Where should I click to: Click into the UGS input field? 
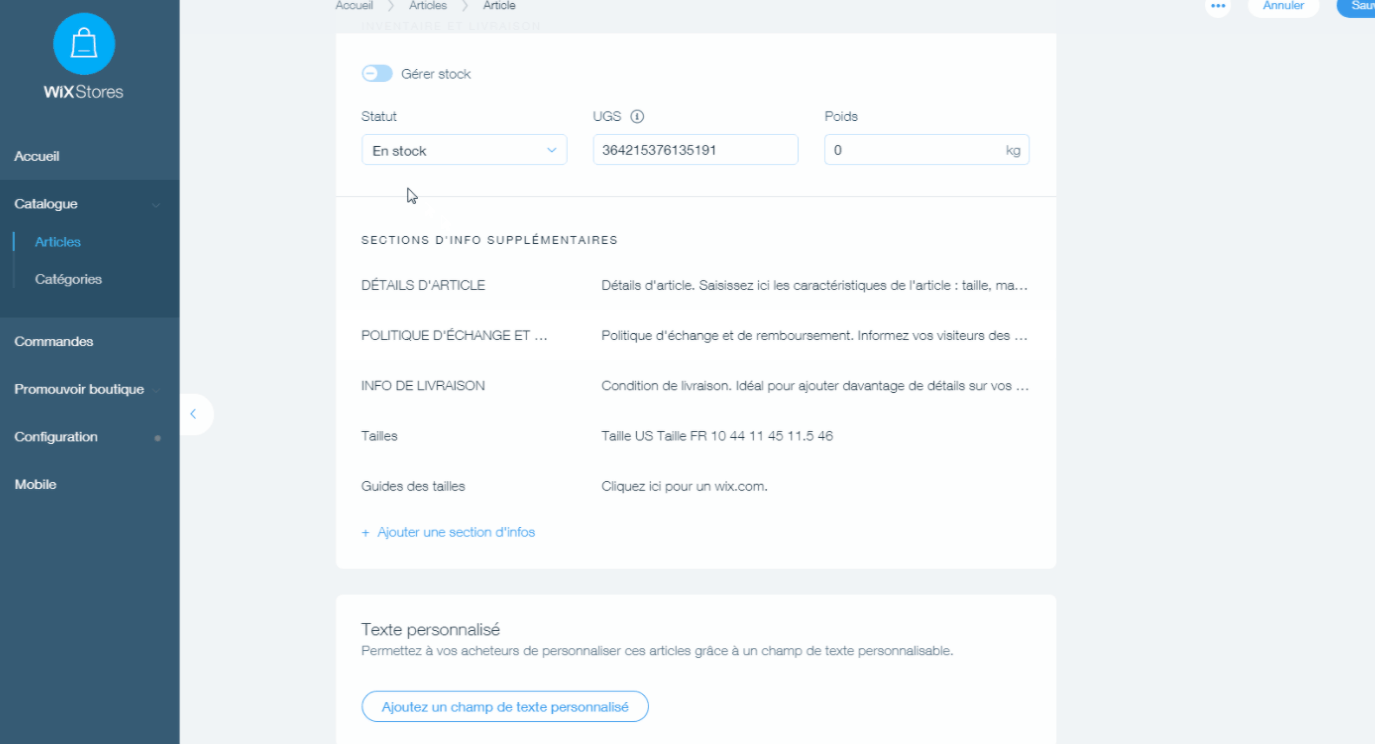(x=695, y=150)
